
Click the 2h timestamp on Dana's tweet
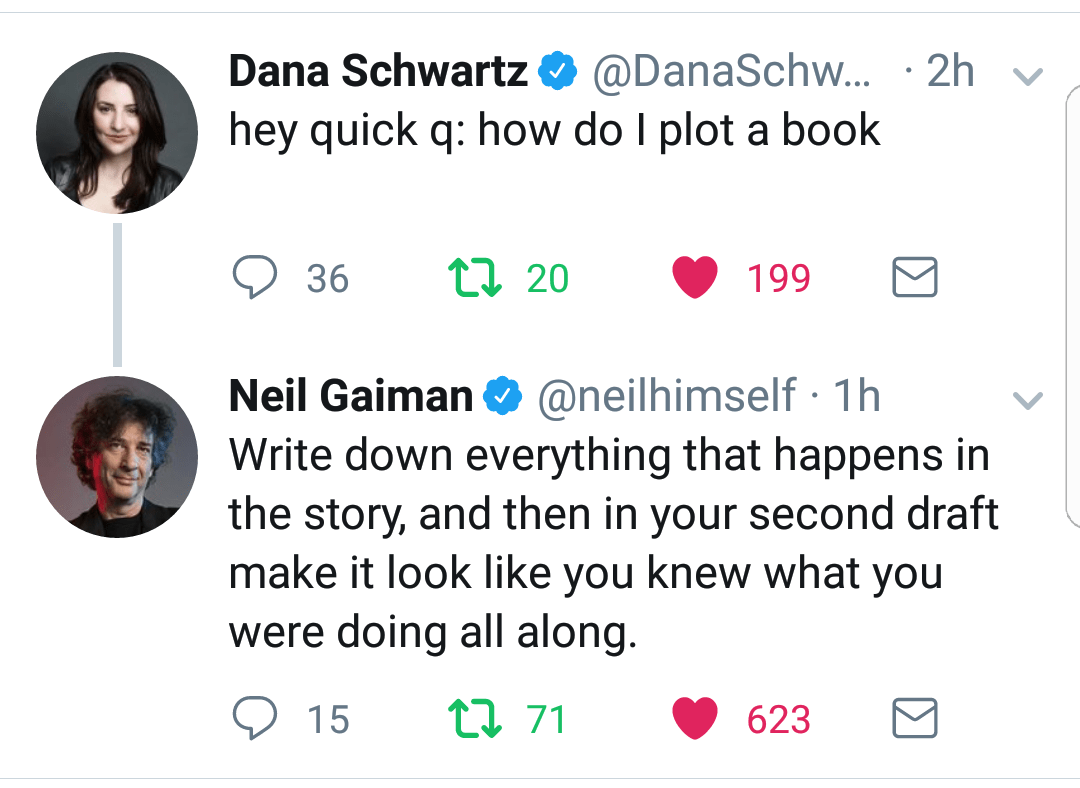pos(950,72)
